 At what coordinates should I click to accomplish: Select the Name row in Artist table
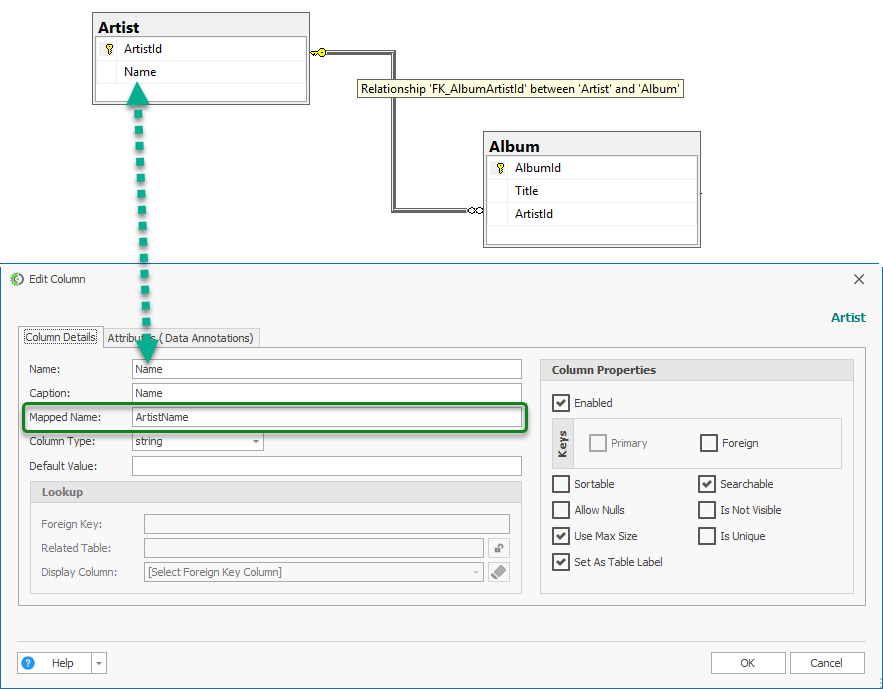201,72
